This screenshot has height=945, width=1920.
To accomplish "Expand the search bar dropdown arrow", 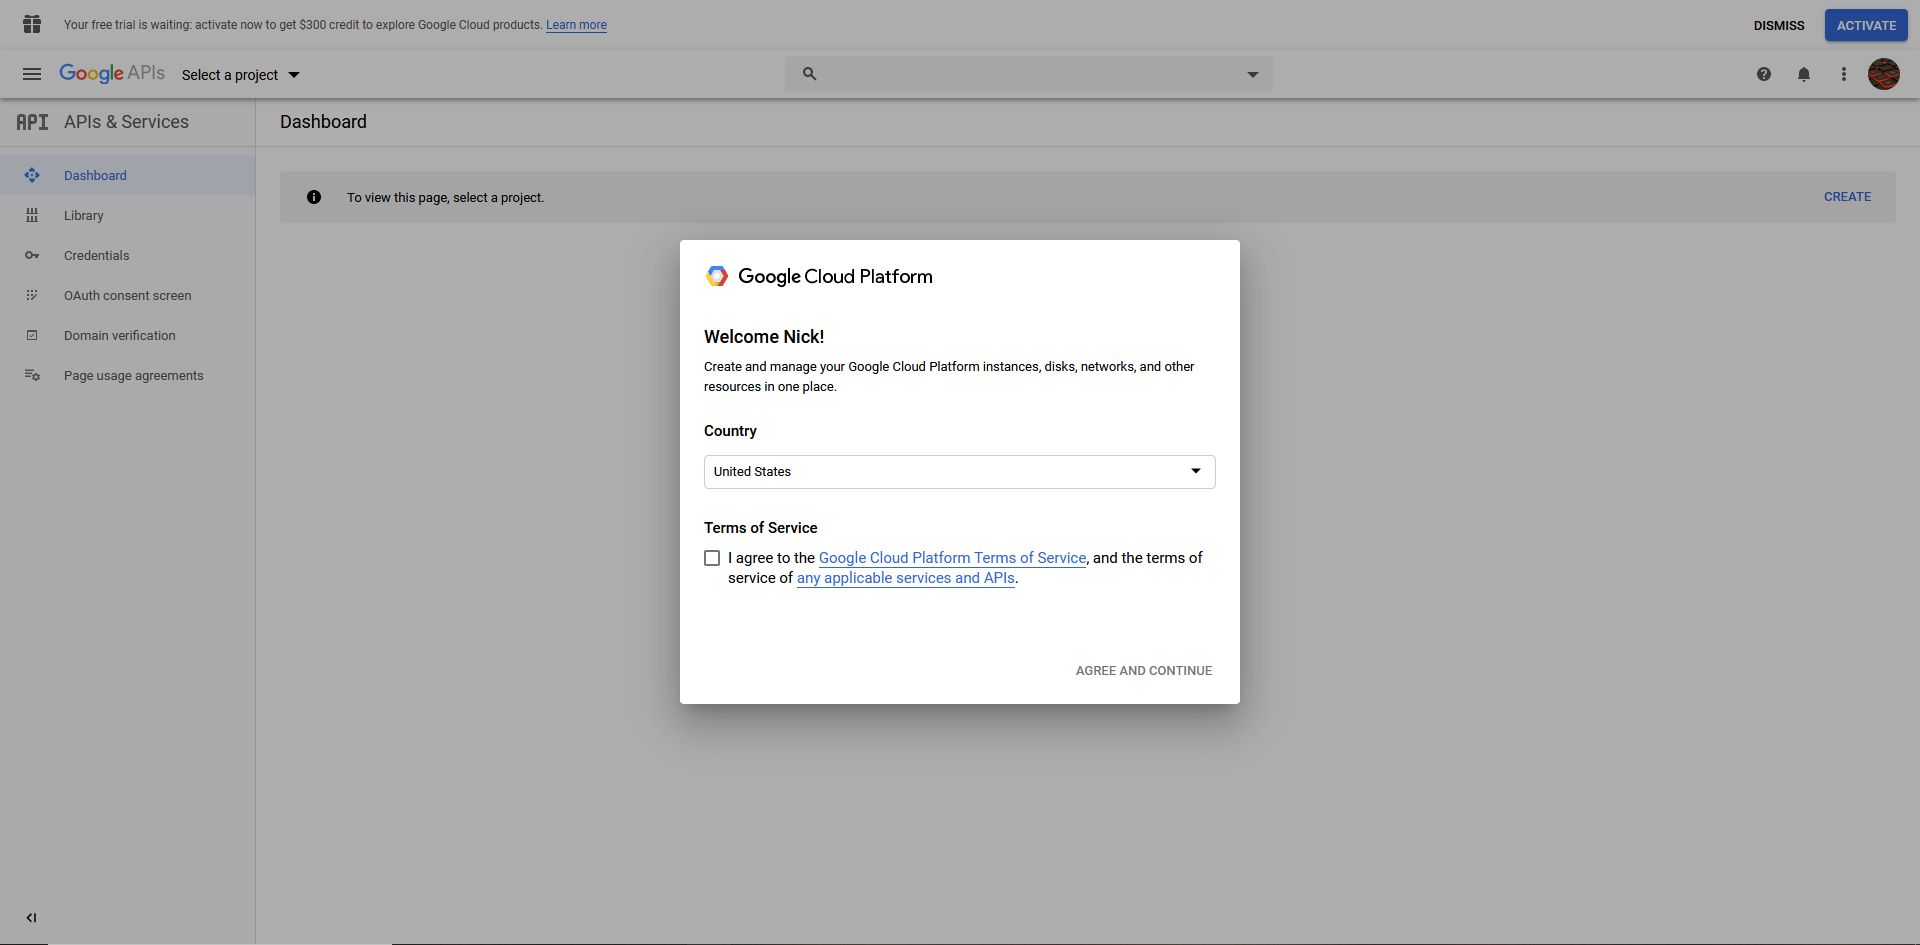I will pyautogui.click(x=1252, y=74).
